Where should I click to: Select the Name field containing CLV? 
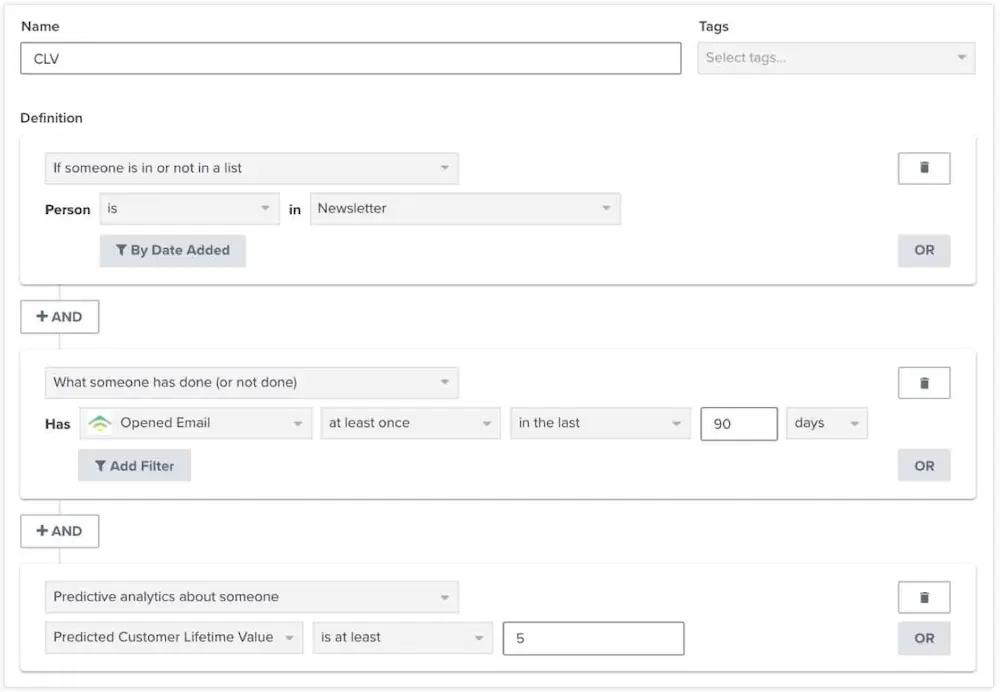pyautogui.click(x=350, y=58)
